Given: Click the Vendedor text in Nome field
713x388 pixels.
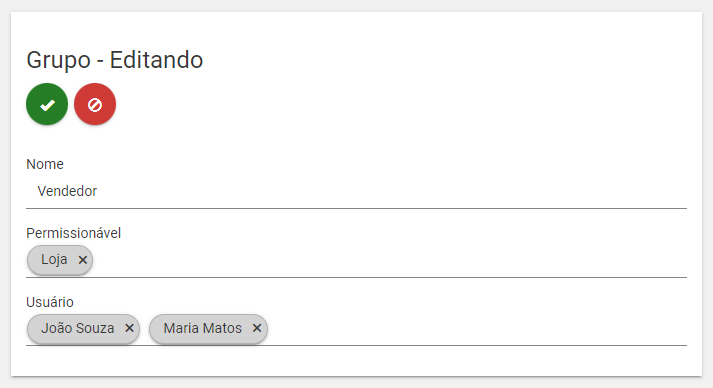Looking at the screenshot, I should point(67,191).
